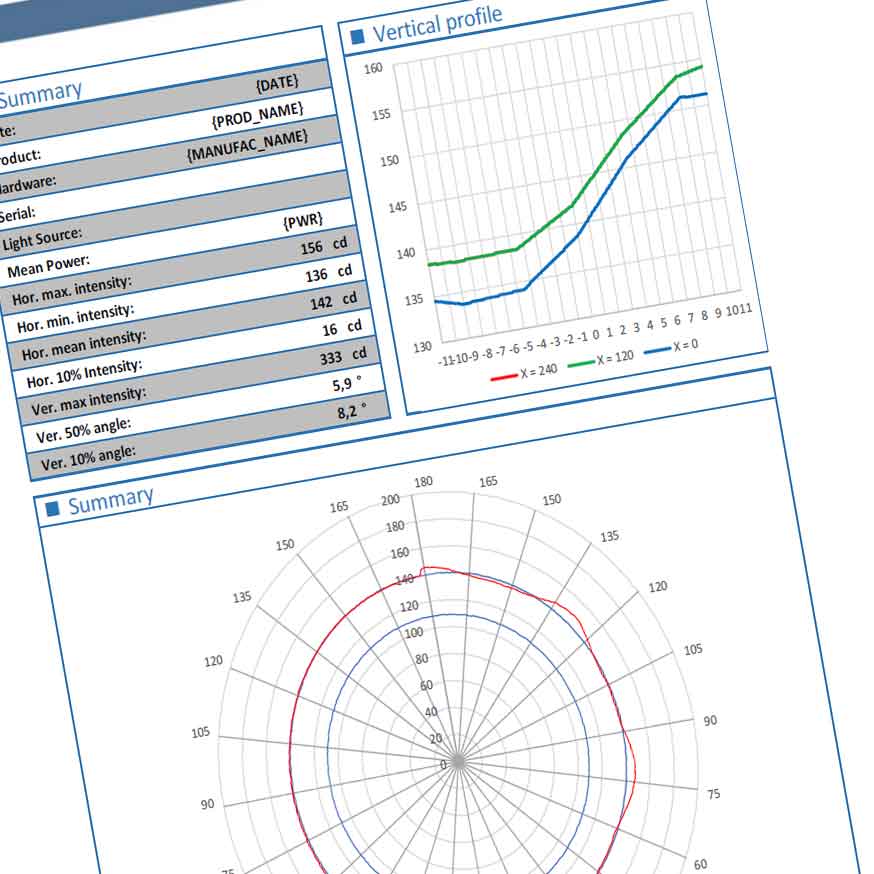Click Hor. 10% Intensity value 16
874x874 pixels.
pyautogui.click(x=329, y=329)
